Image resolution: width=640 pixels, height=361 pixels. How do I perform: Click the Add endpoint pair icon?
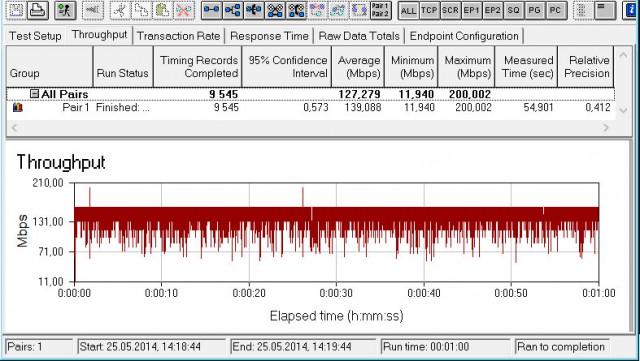(211, 11)
